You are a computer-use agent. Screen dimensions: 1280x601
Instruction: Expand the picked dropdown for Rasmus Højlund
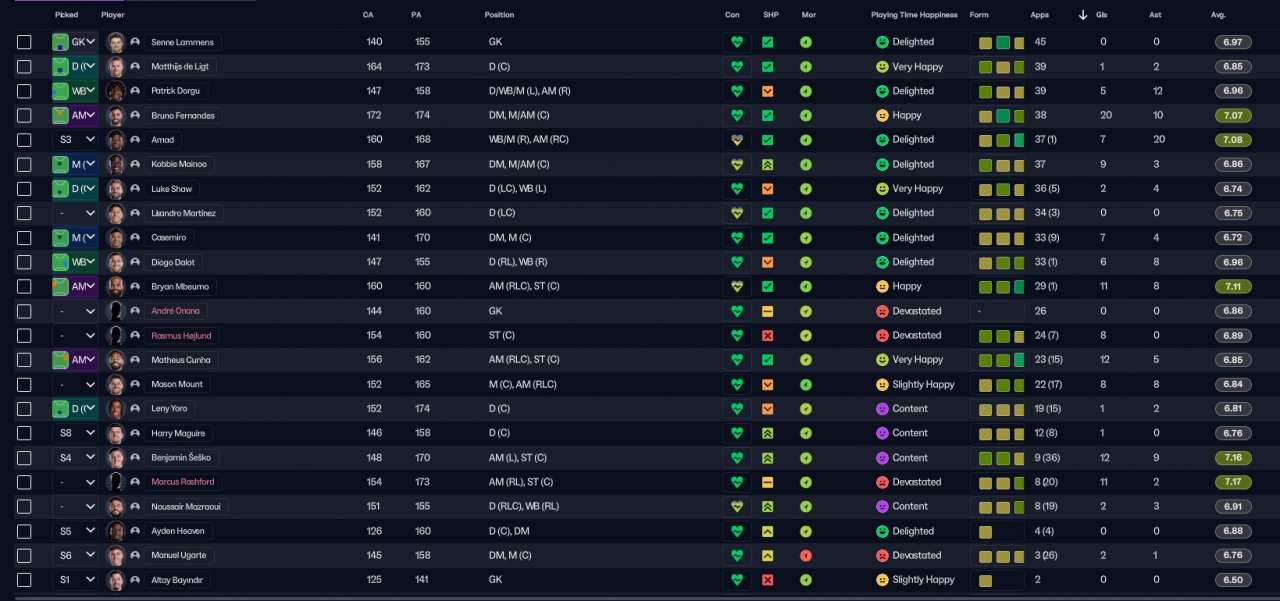[75, 335]
